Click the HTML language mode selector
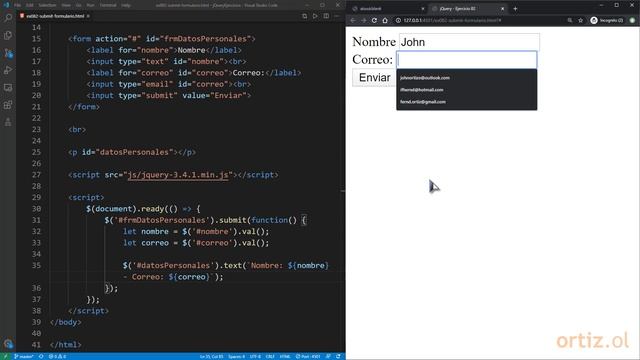This screenshot has height=360, width=640. click(x=285, y=356)
